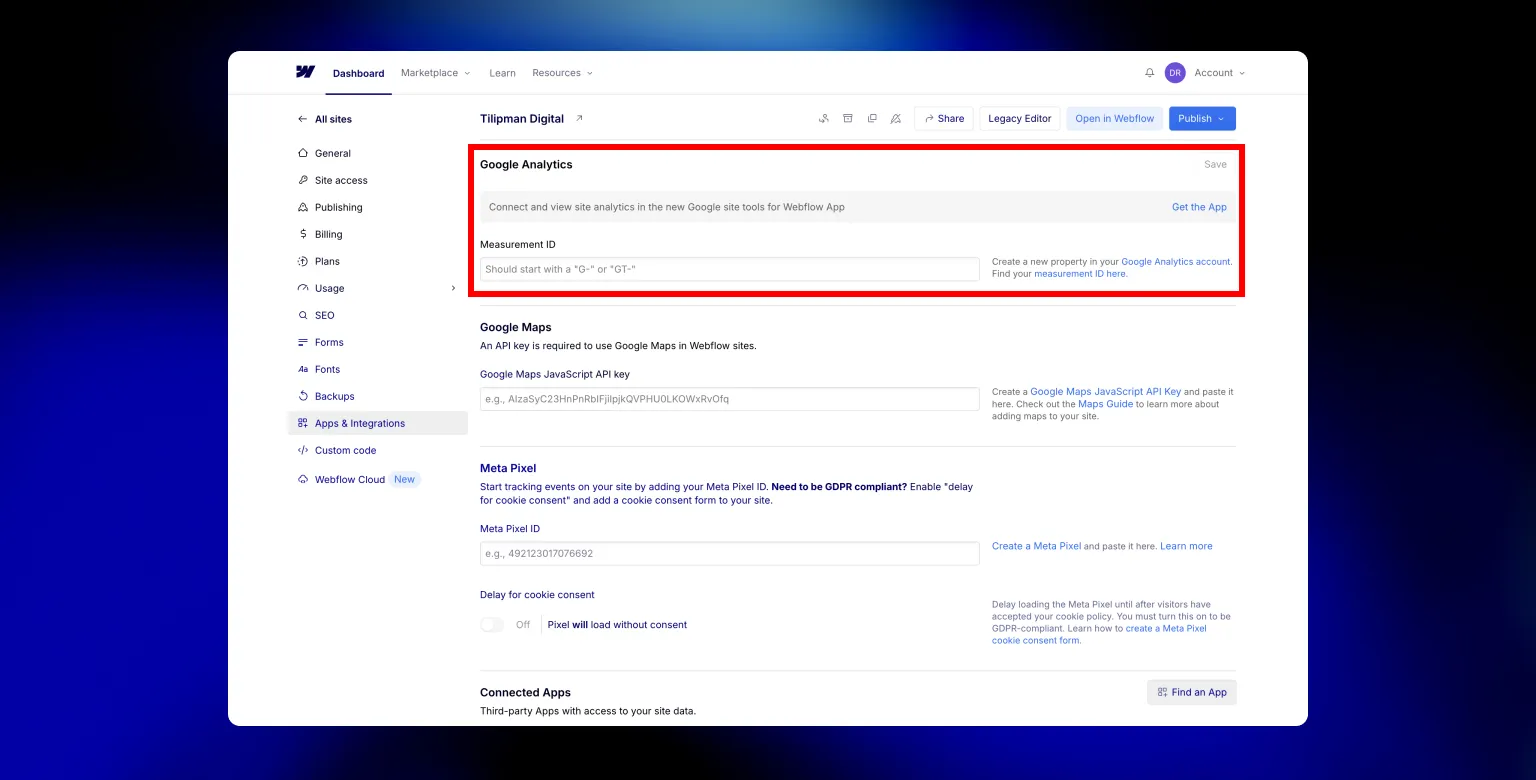Open the Resources dropdown

(x=562, y=73)
